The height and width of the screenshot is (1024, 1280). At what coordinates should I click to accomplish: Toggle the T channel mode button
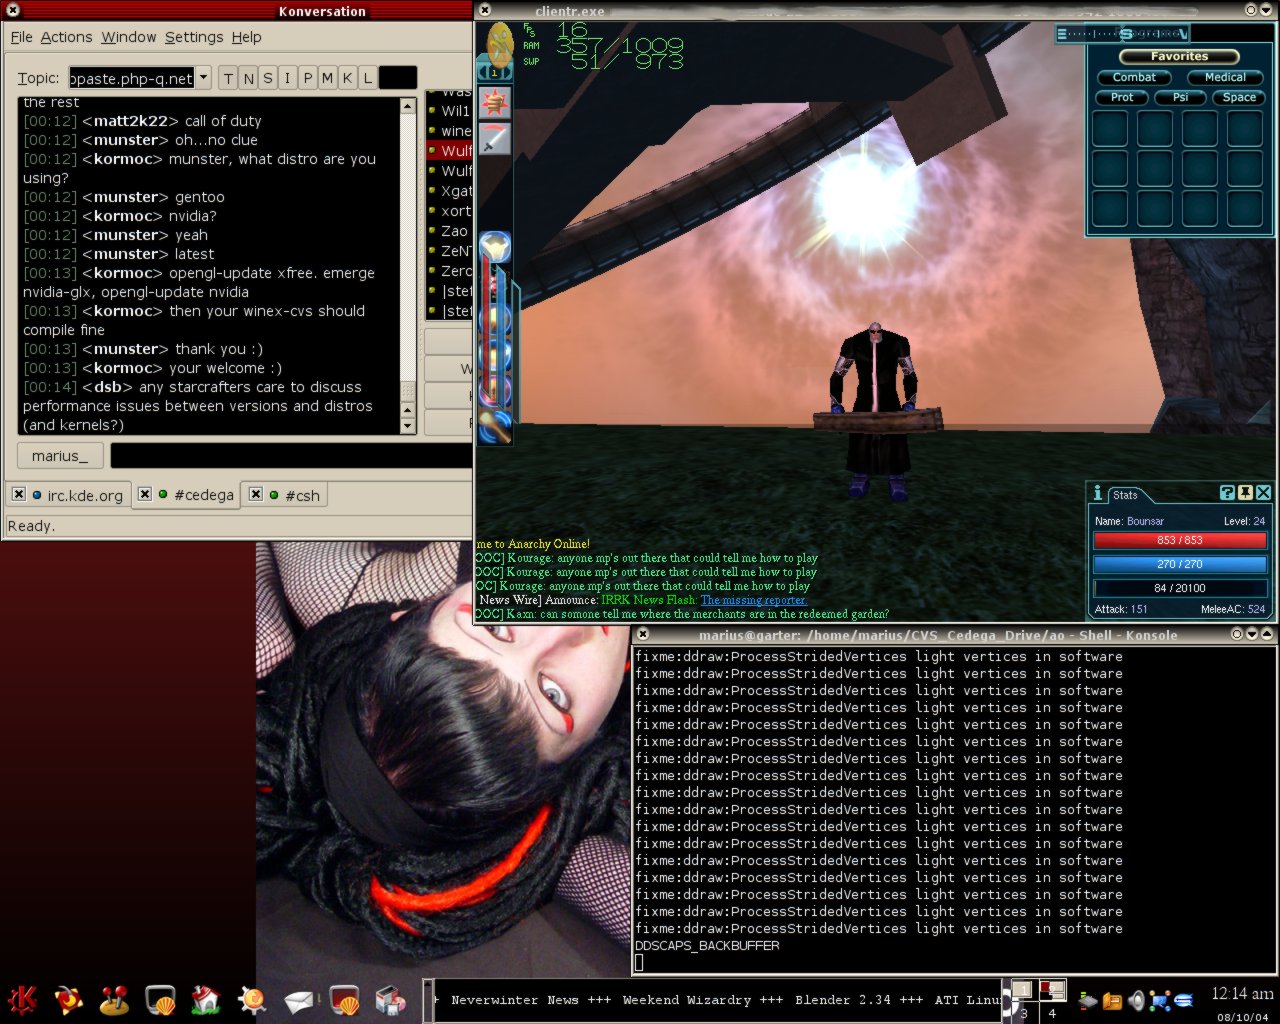[x=228, y=78]
